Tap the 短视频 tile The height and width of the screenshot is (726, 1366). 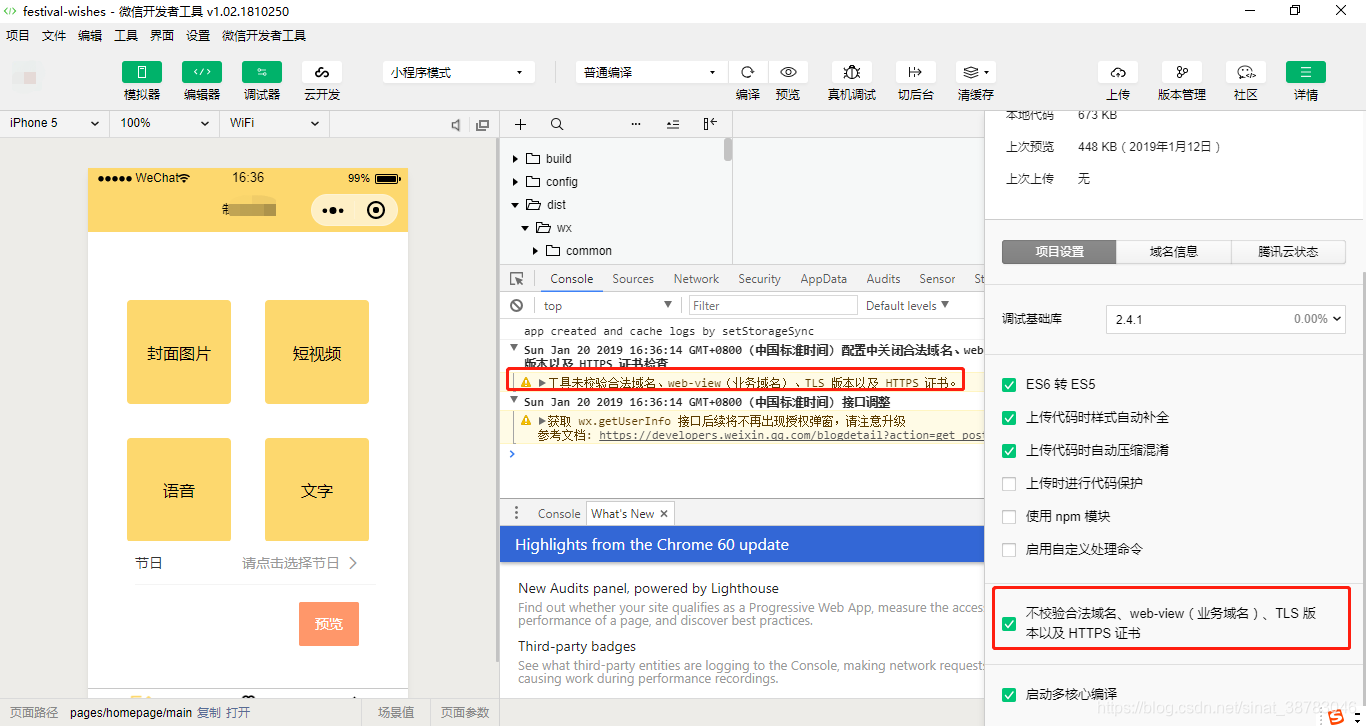(x=317, y=352)
